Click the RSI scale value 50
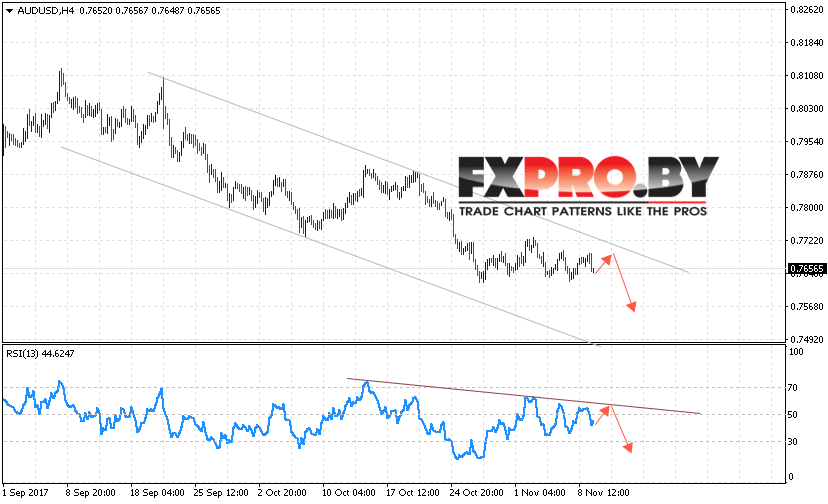 click(792, 415)
